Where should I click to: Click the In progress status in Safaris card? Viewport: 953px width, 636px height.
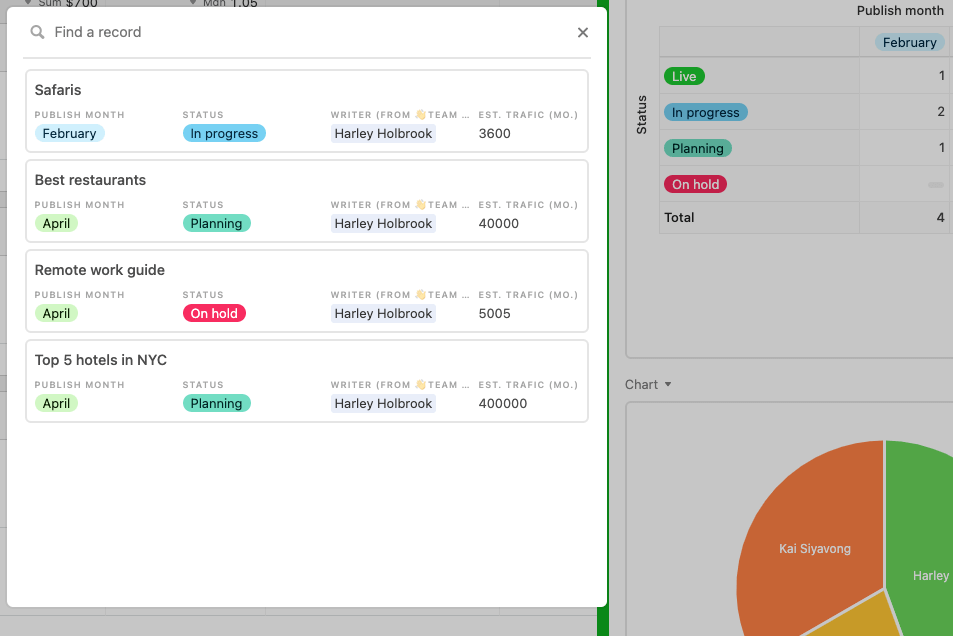(224, 133)
